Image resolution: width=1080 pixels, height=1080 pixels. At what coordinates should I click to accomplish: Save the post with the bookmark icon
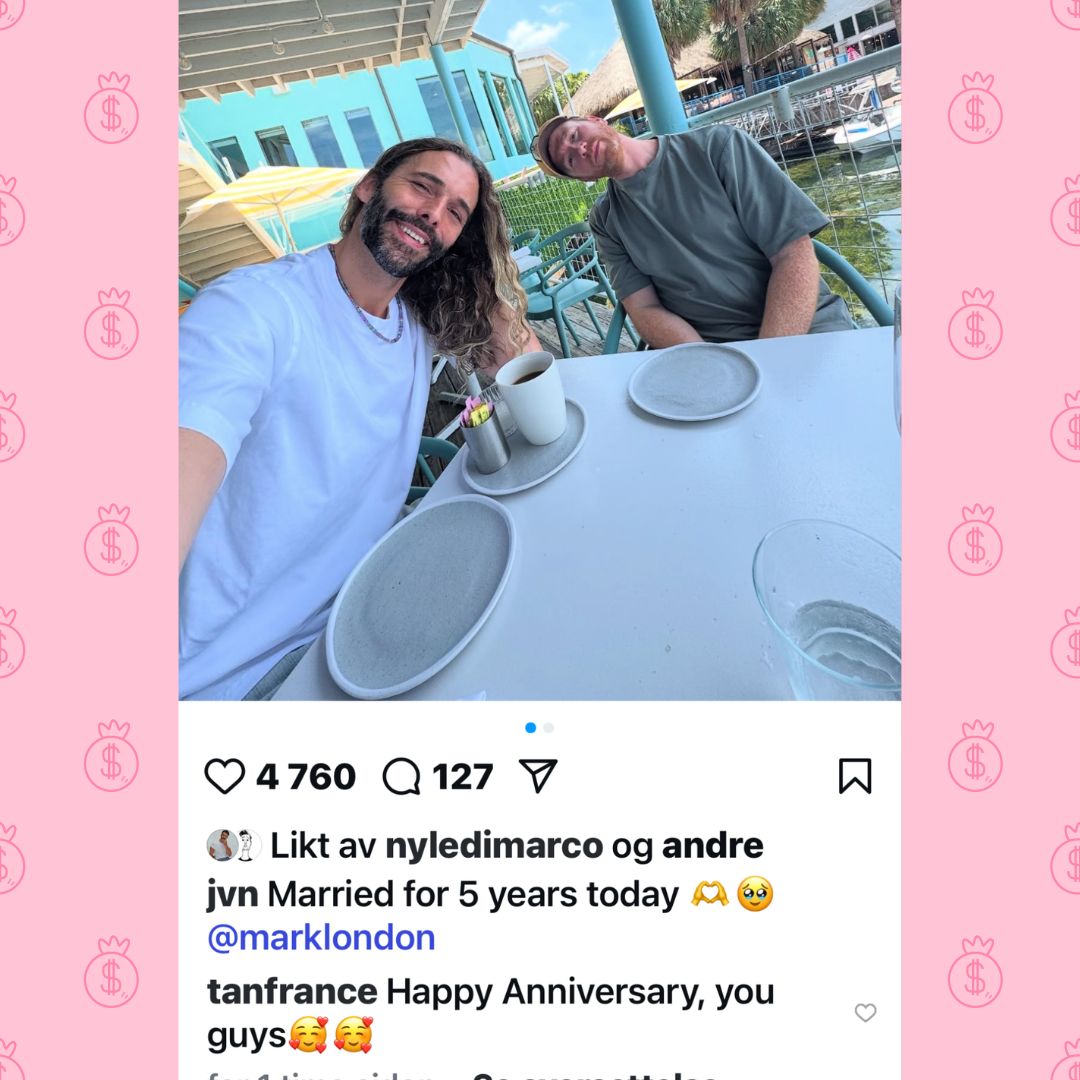tap(855, 776)
